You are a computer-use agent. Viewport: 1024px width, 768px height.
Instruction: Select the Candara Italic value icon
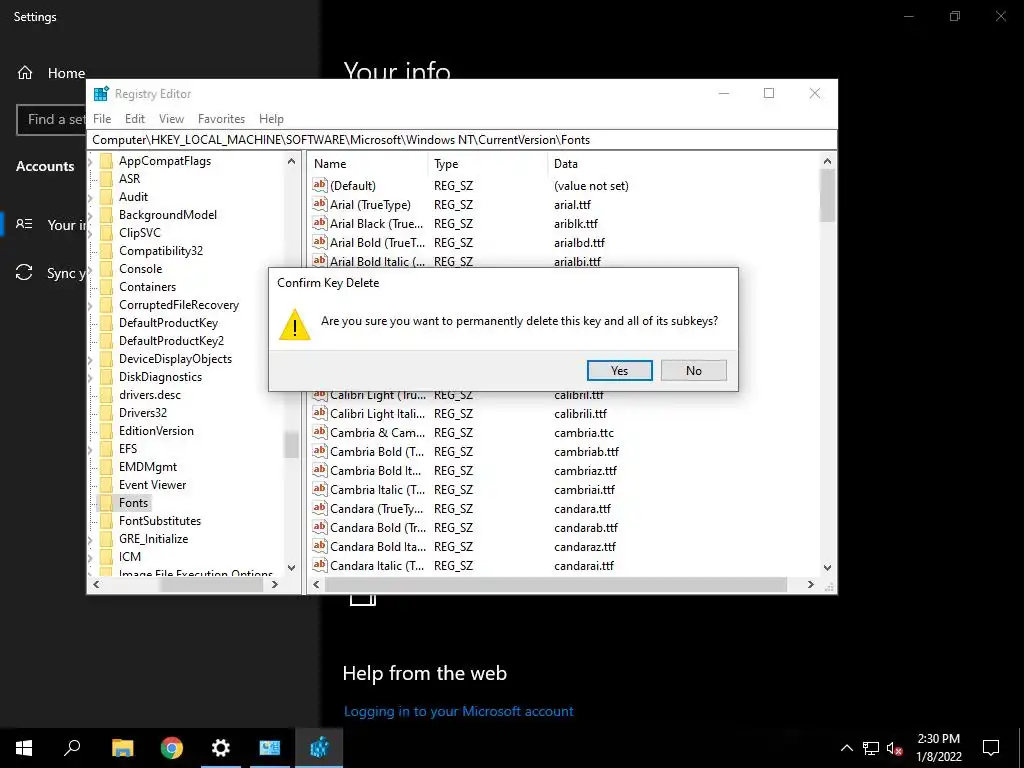[x=319, y=566]
